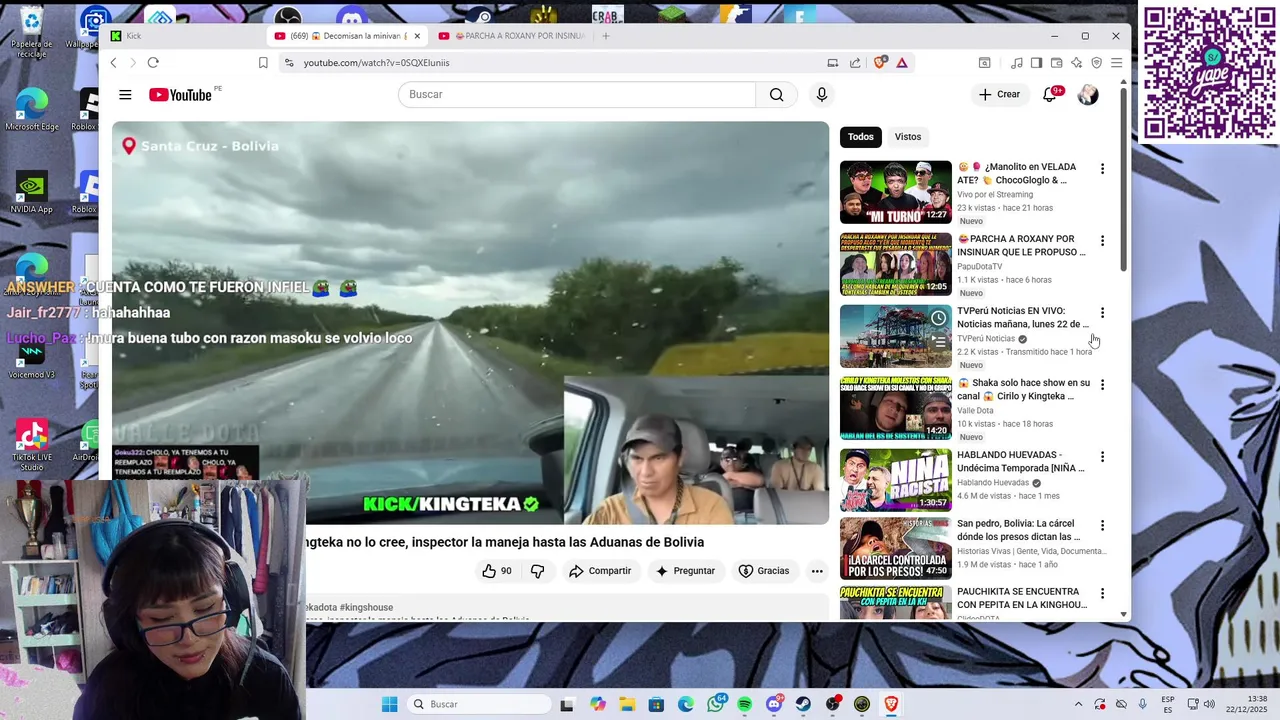Select the Vistos filter chip
Screen dimensions: 1280x720
(908, 137)
